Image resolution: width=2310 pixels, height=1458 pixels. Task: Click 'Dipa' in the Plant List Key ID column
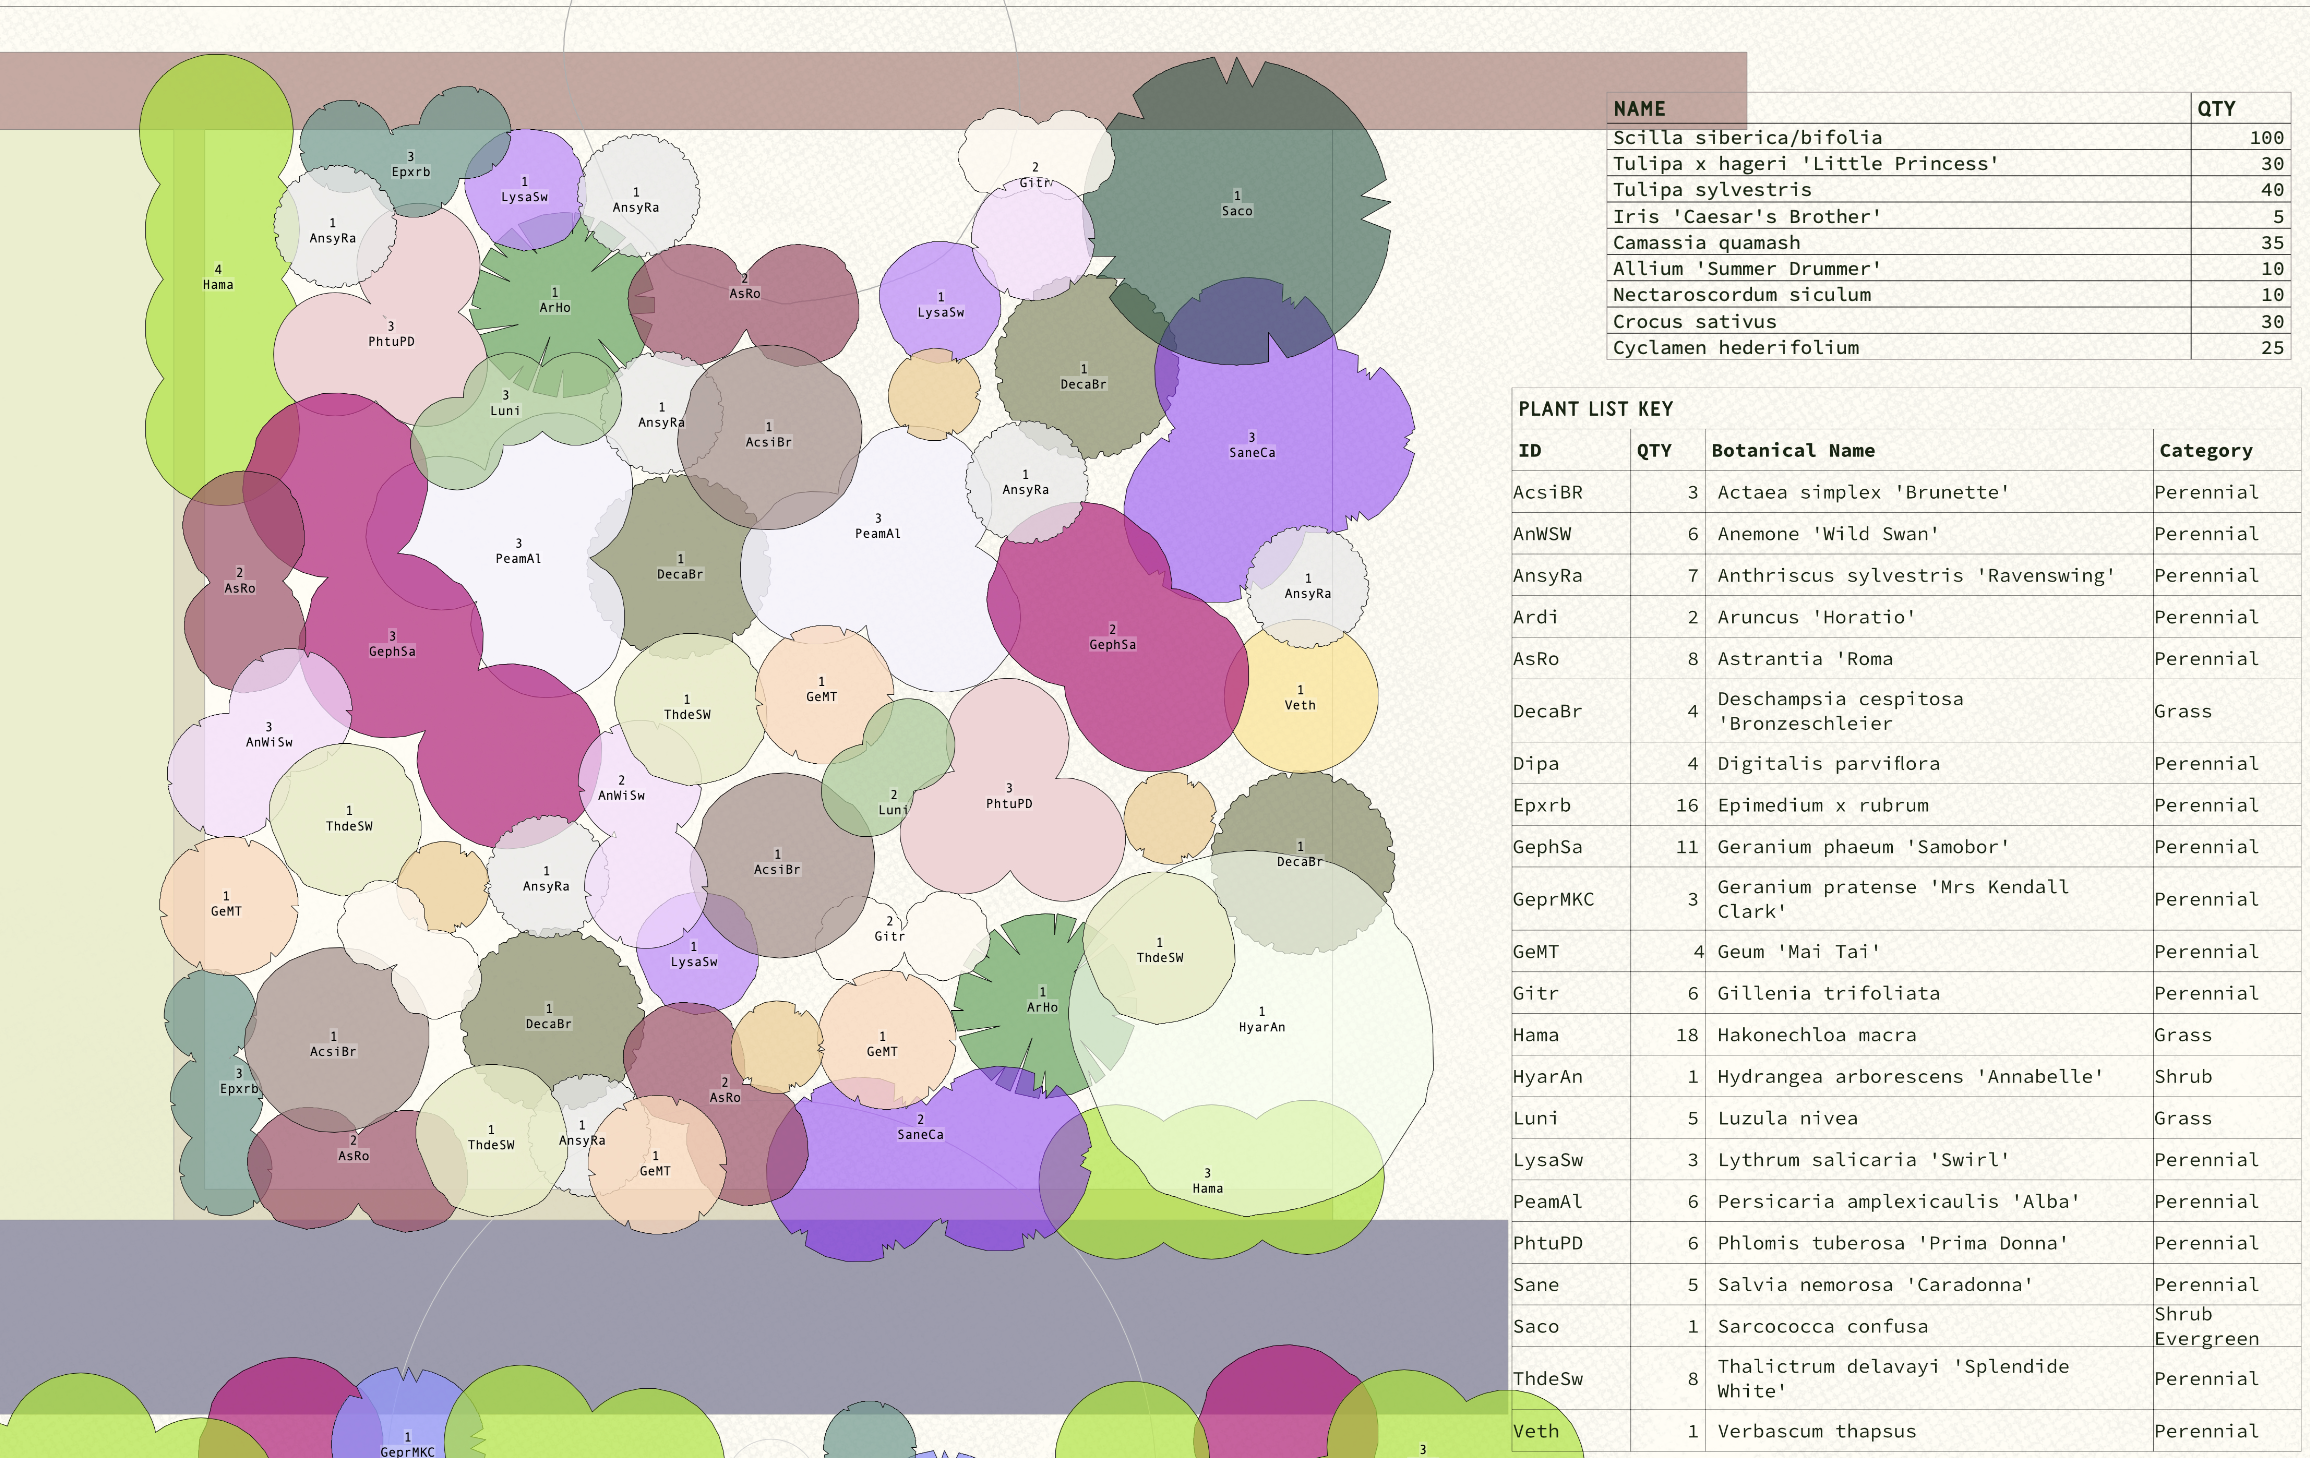click(x=1535, y=764)
